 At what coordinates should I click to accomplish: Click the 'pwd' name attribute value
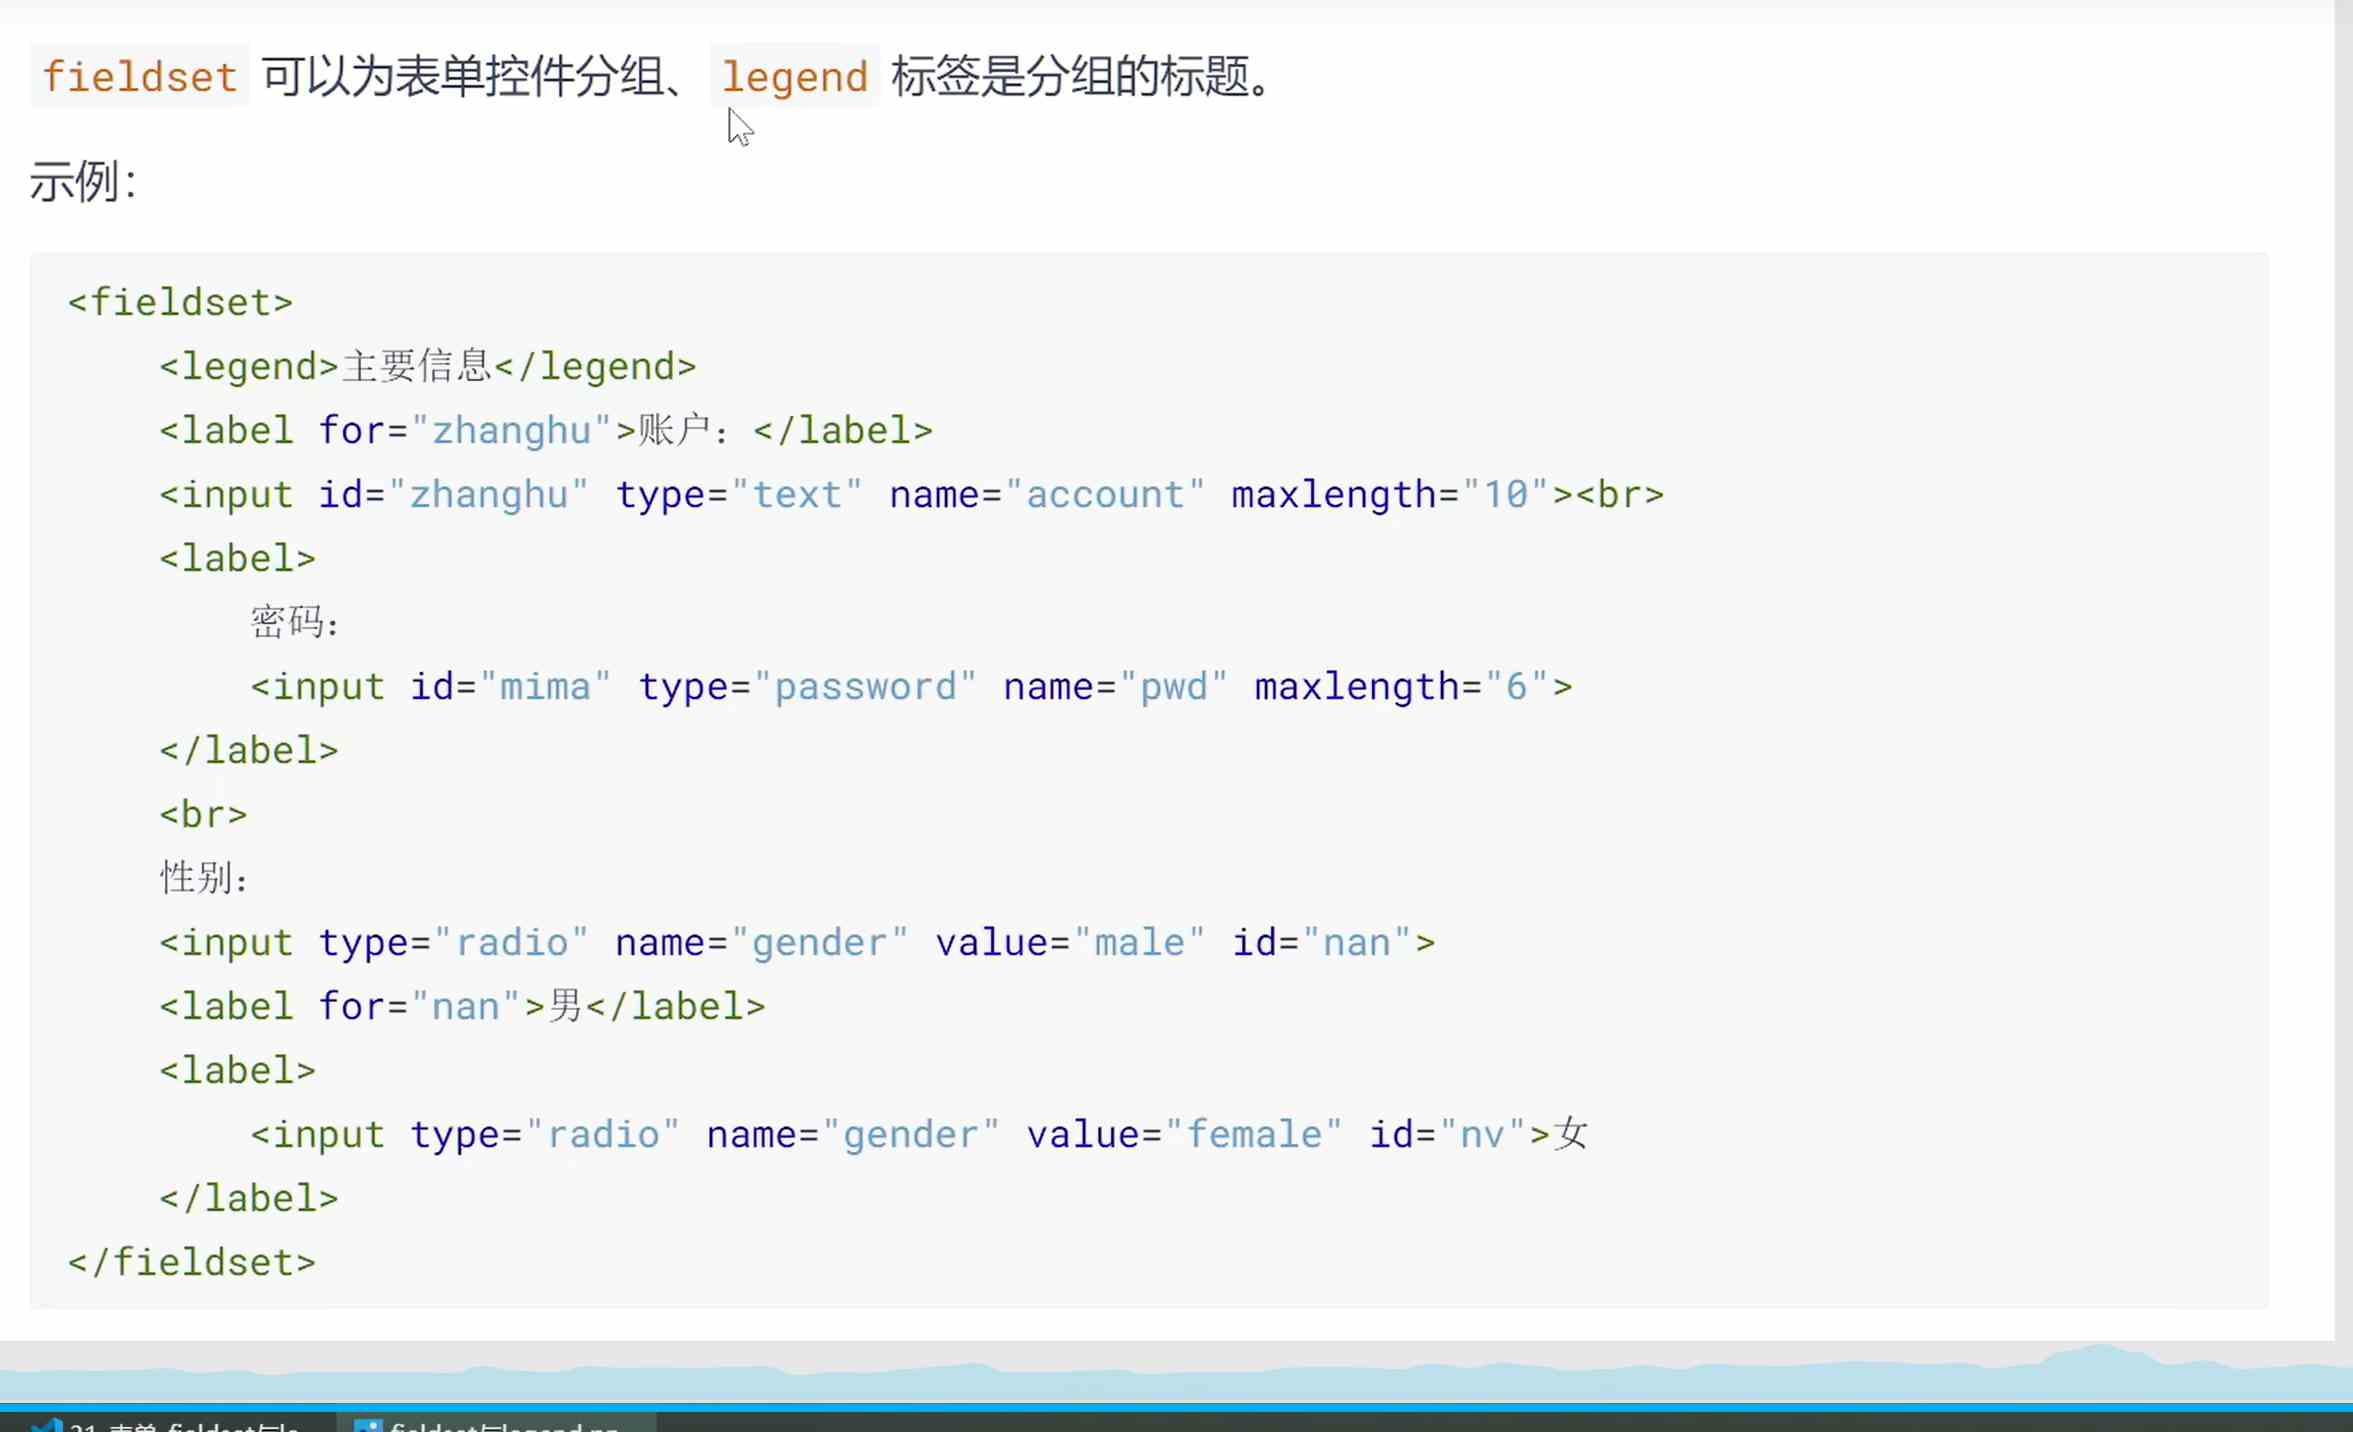(x=1173, y=686)
